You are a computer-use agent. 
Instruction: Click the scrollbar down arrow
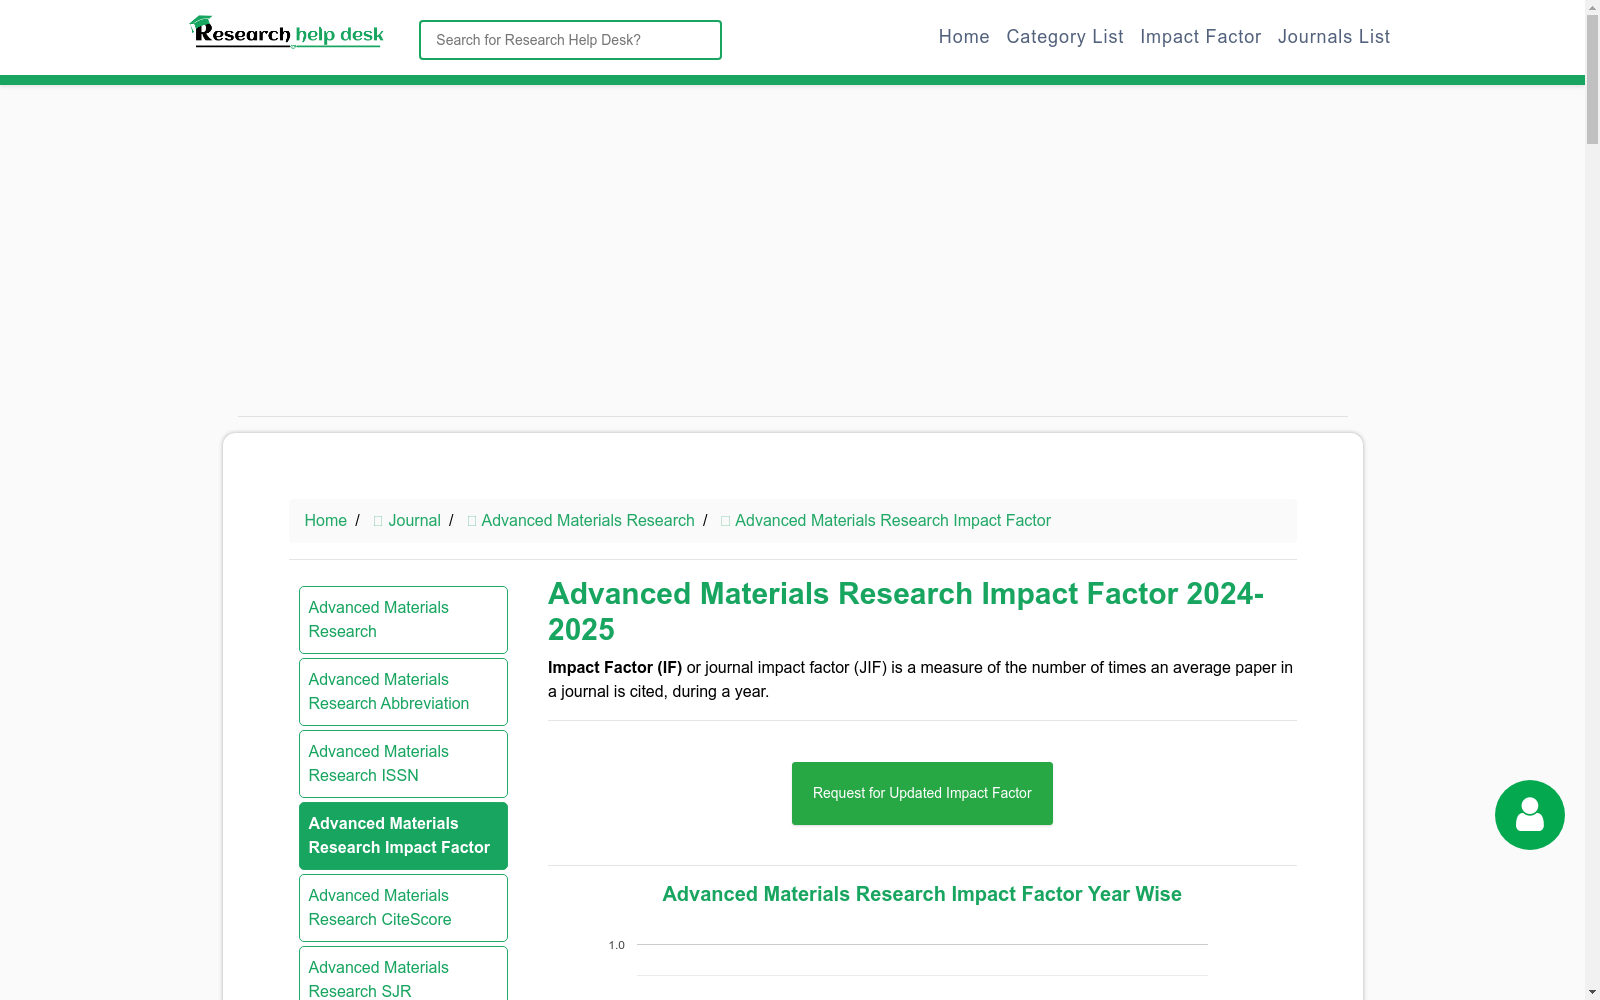tap(1592, 992)
